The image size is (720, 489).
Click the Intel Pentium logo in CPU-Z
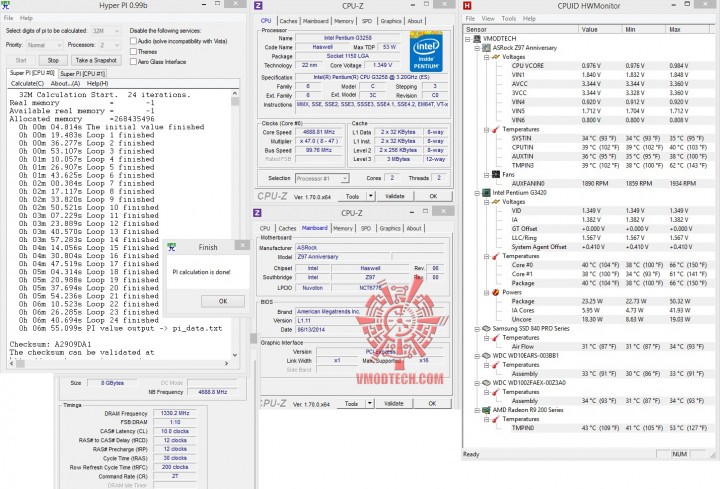tap(426, 51)
